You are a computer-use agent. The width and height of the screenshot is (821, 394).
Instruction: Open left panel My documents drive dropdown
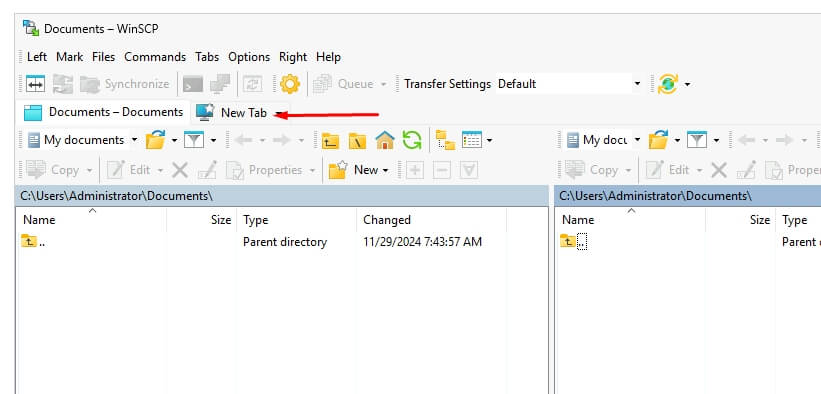[x=83, y=140]
